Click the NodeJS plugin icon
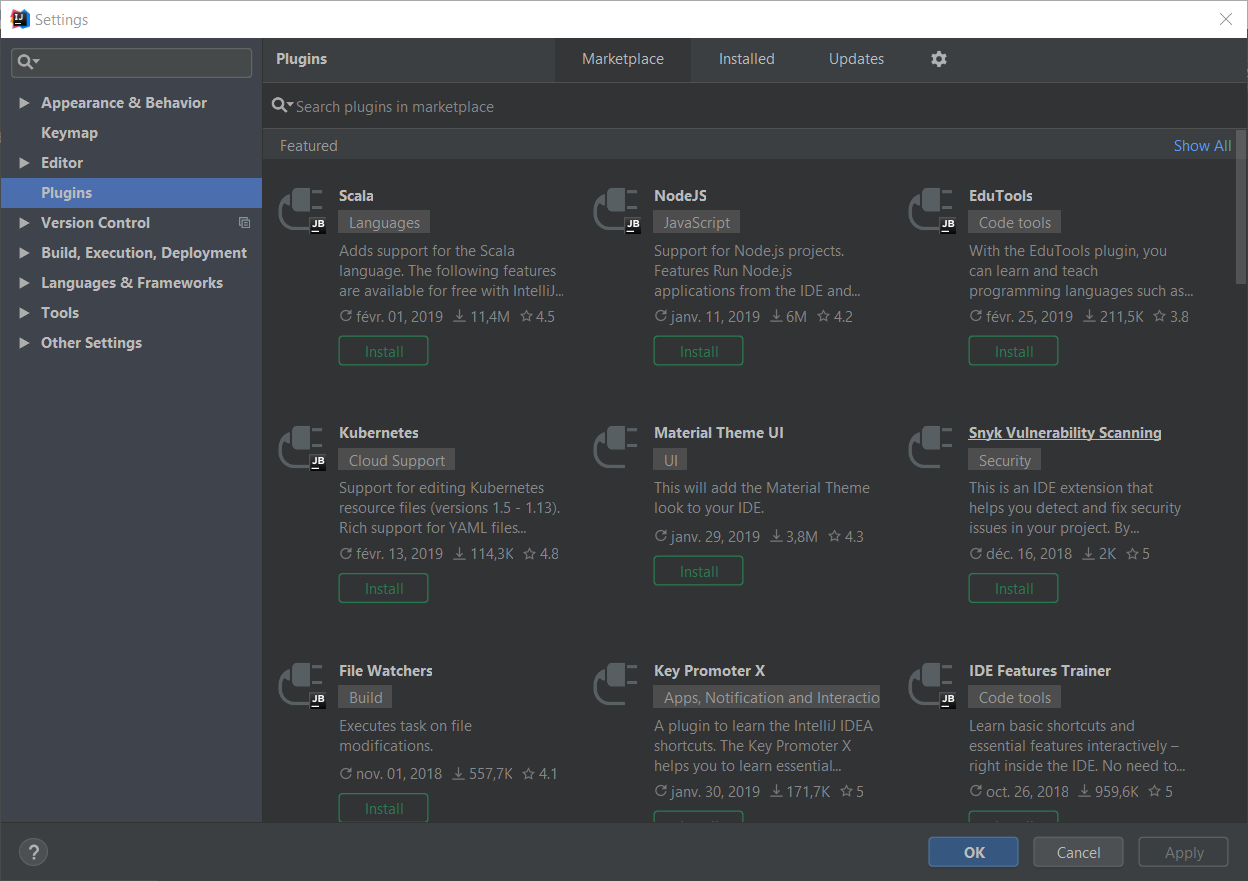The height and width of the screenshot is (881, 1248). pyautogui.click(x=617, y=211)
